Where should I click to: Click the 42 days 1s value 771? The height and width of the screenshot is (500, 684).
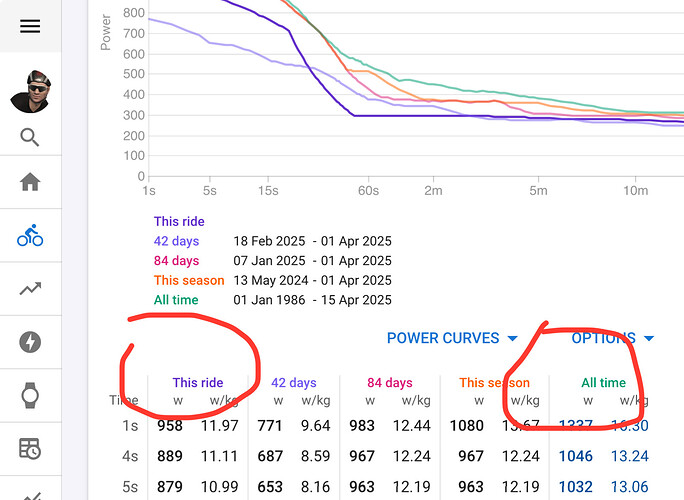[270, 426]
